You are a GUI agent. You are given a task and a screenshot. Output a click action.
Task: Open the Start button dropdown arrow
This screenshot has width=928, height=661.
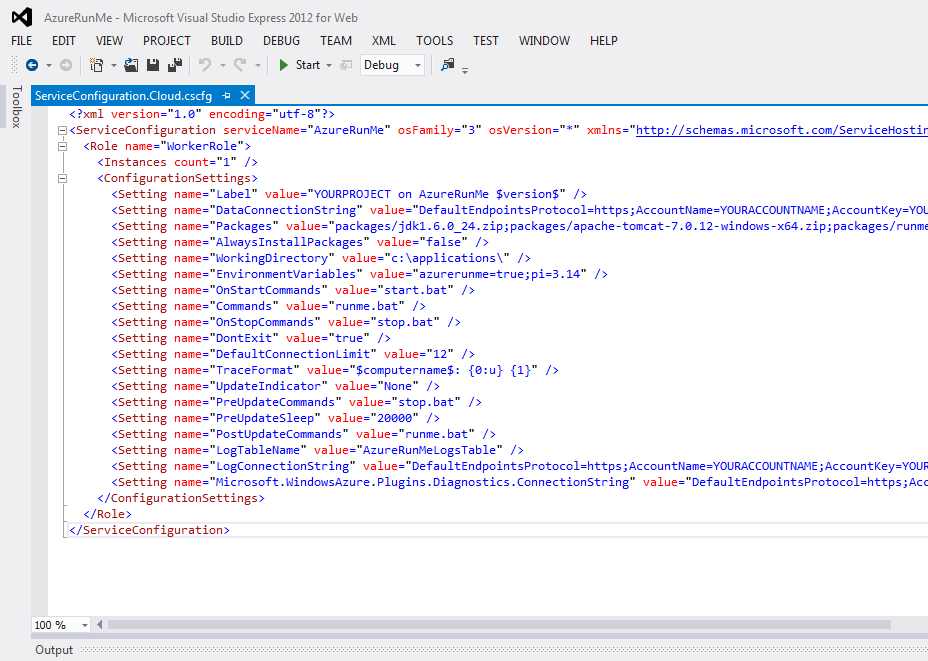click(328, 65)
